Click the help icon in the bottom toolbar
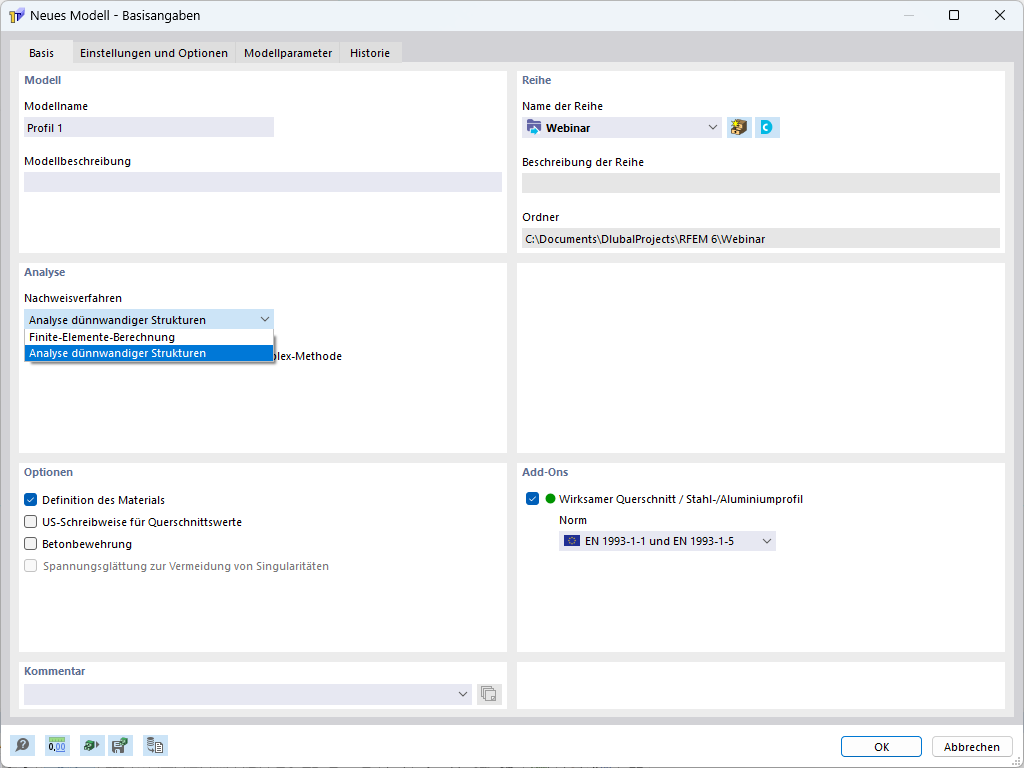The width and height of the screenshot is (1024, 768). pyautogui.click(x=22, y=746)
